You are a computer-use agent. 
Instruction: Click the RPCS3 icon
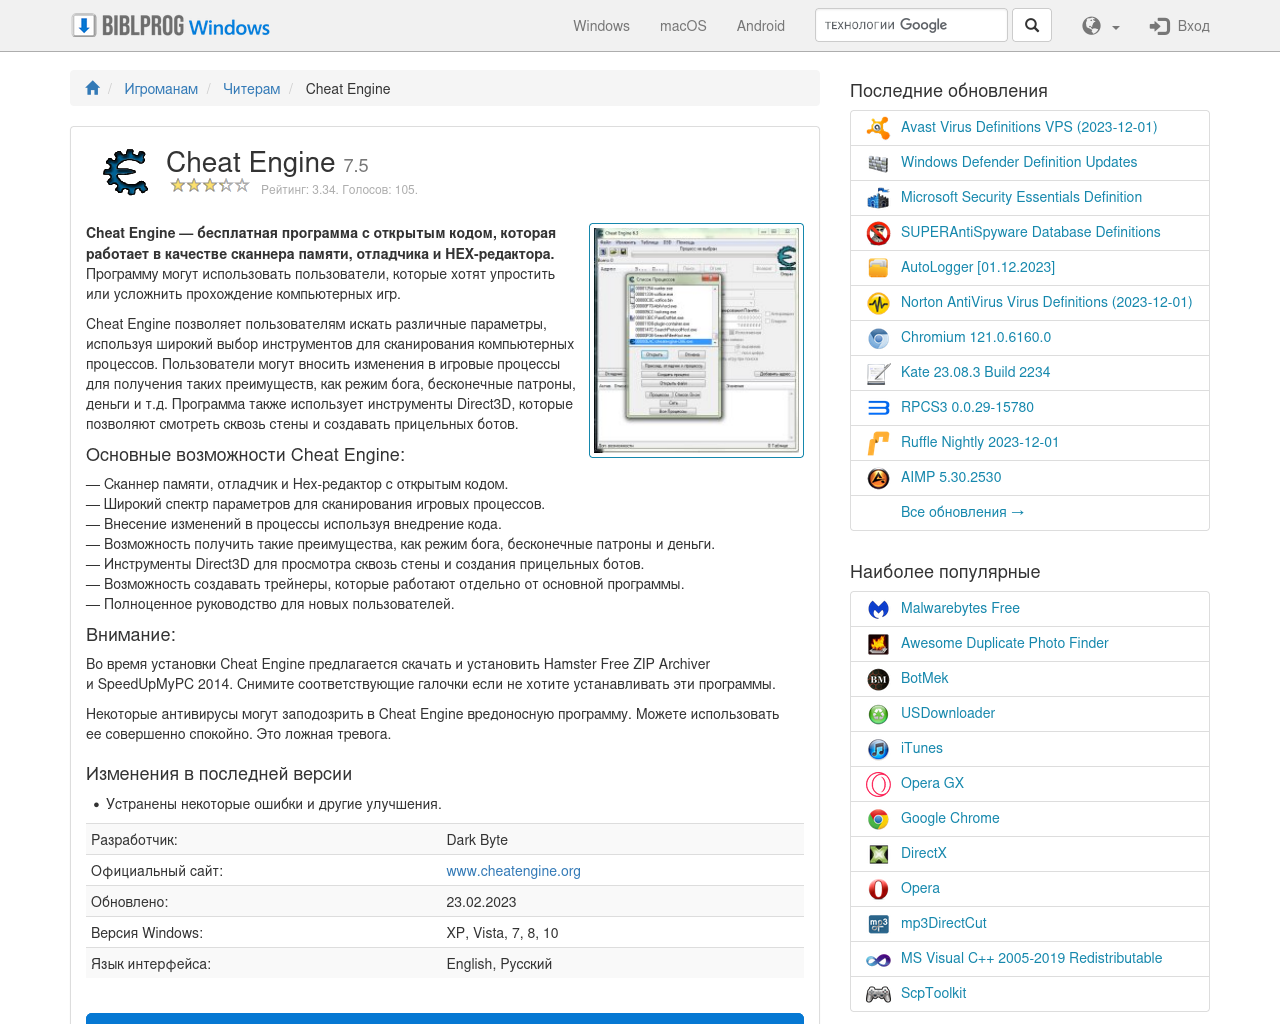pos(878,408)
